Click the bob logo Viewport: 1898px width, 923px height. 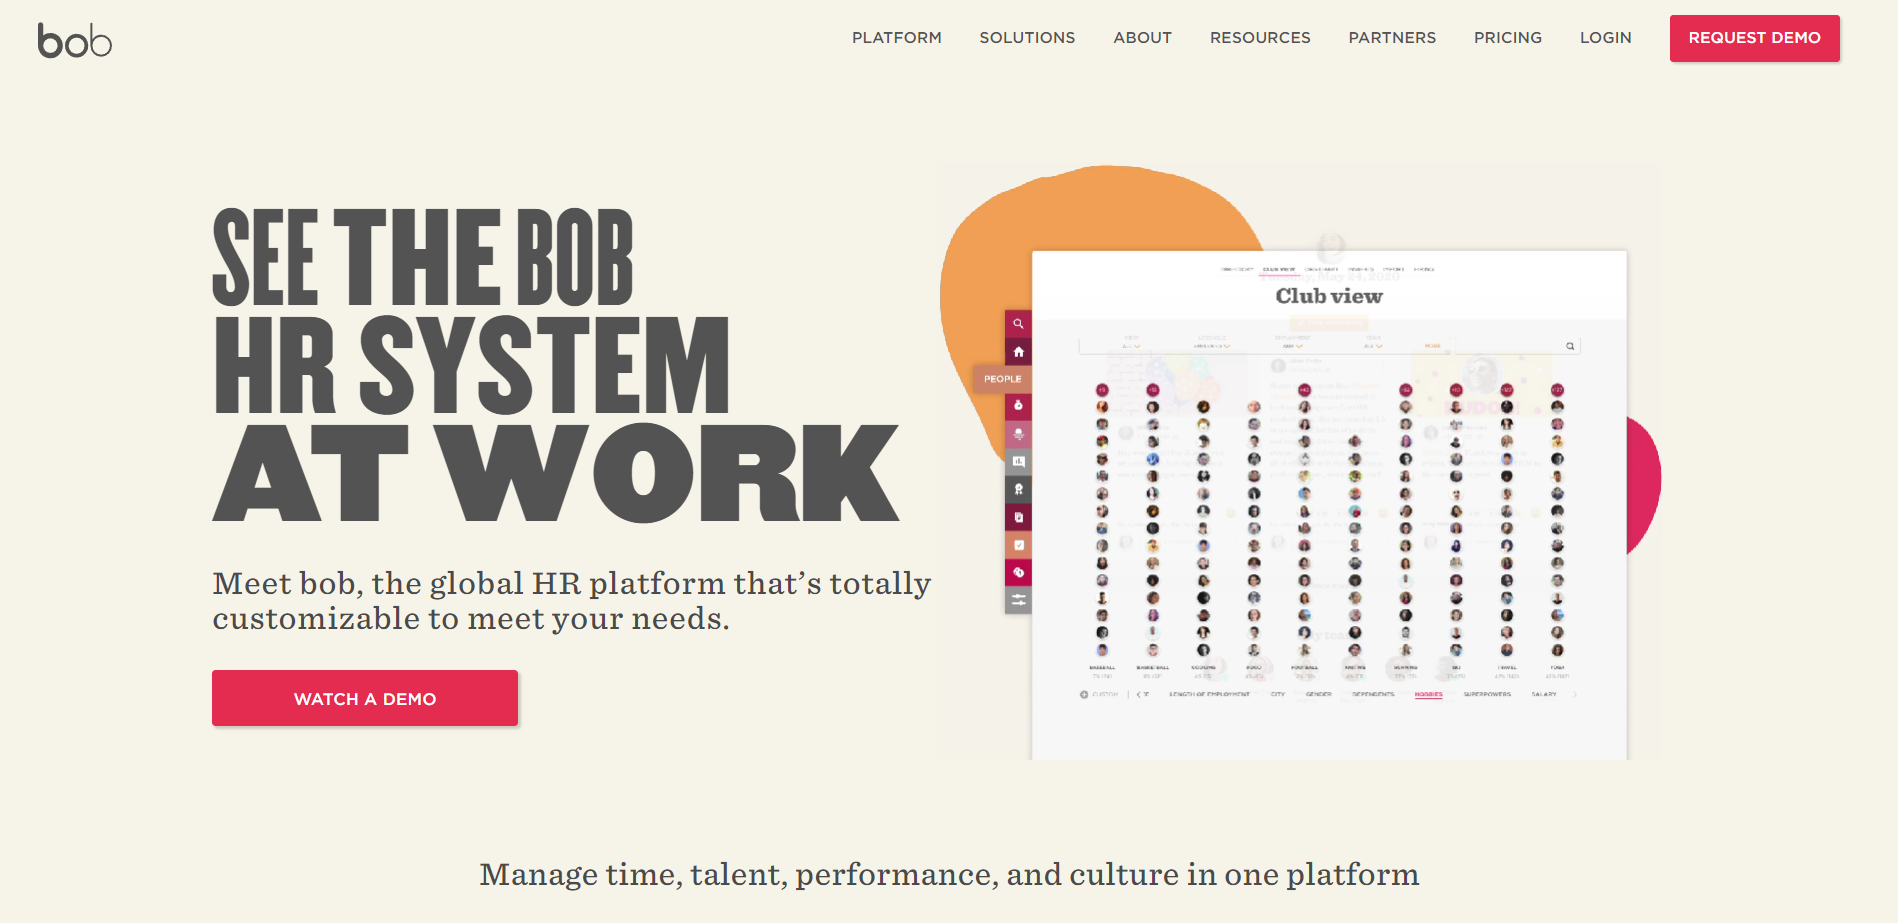click(x=75, y=40)
